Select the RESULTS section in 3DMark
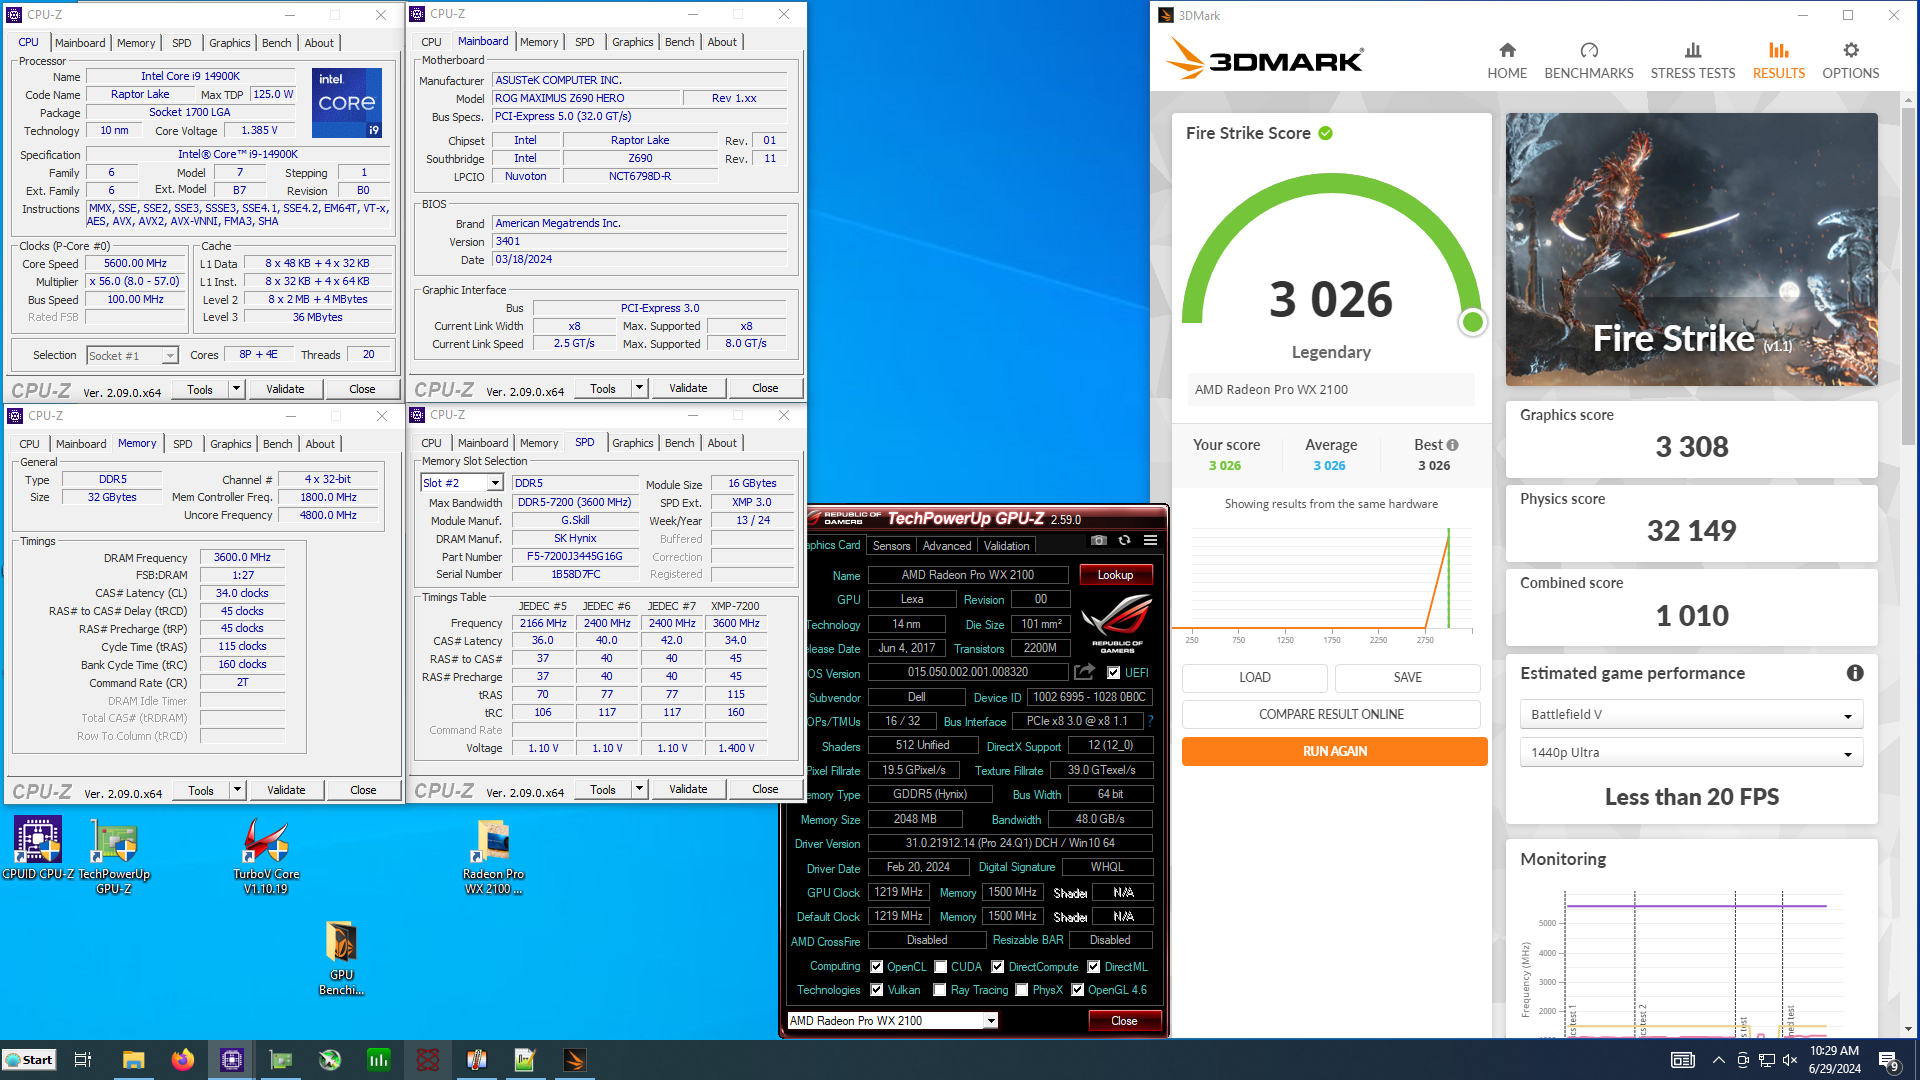The height and width of the screenshot is (1080, 1920). 1778,60
